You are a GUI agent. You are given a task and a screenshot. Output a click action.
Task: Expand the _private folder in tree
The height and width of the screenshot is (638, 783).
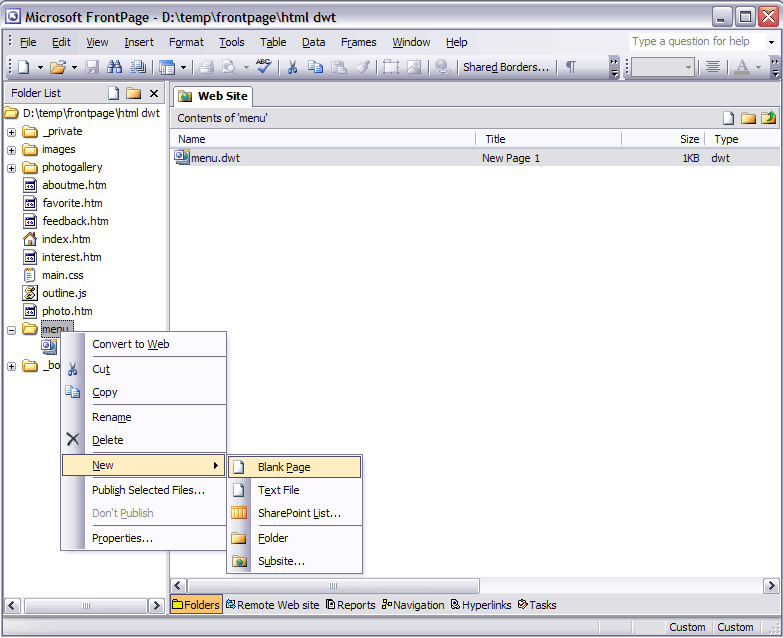pos(11,132)
